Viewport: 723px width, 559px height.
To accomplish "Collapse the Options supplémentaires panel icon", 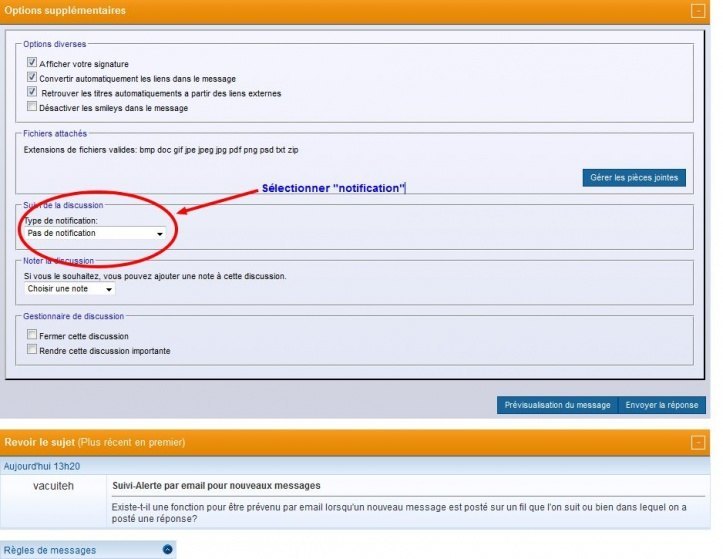I will coord(698,10).
